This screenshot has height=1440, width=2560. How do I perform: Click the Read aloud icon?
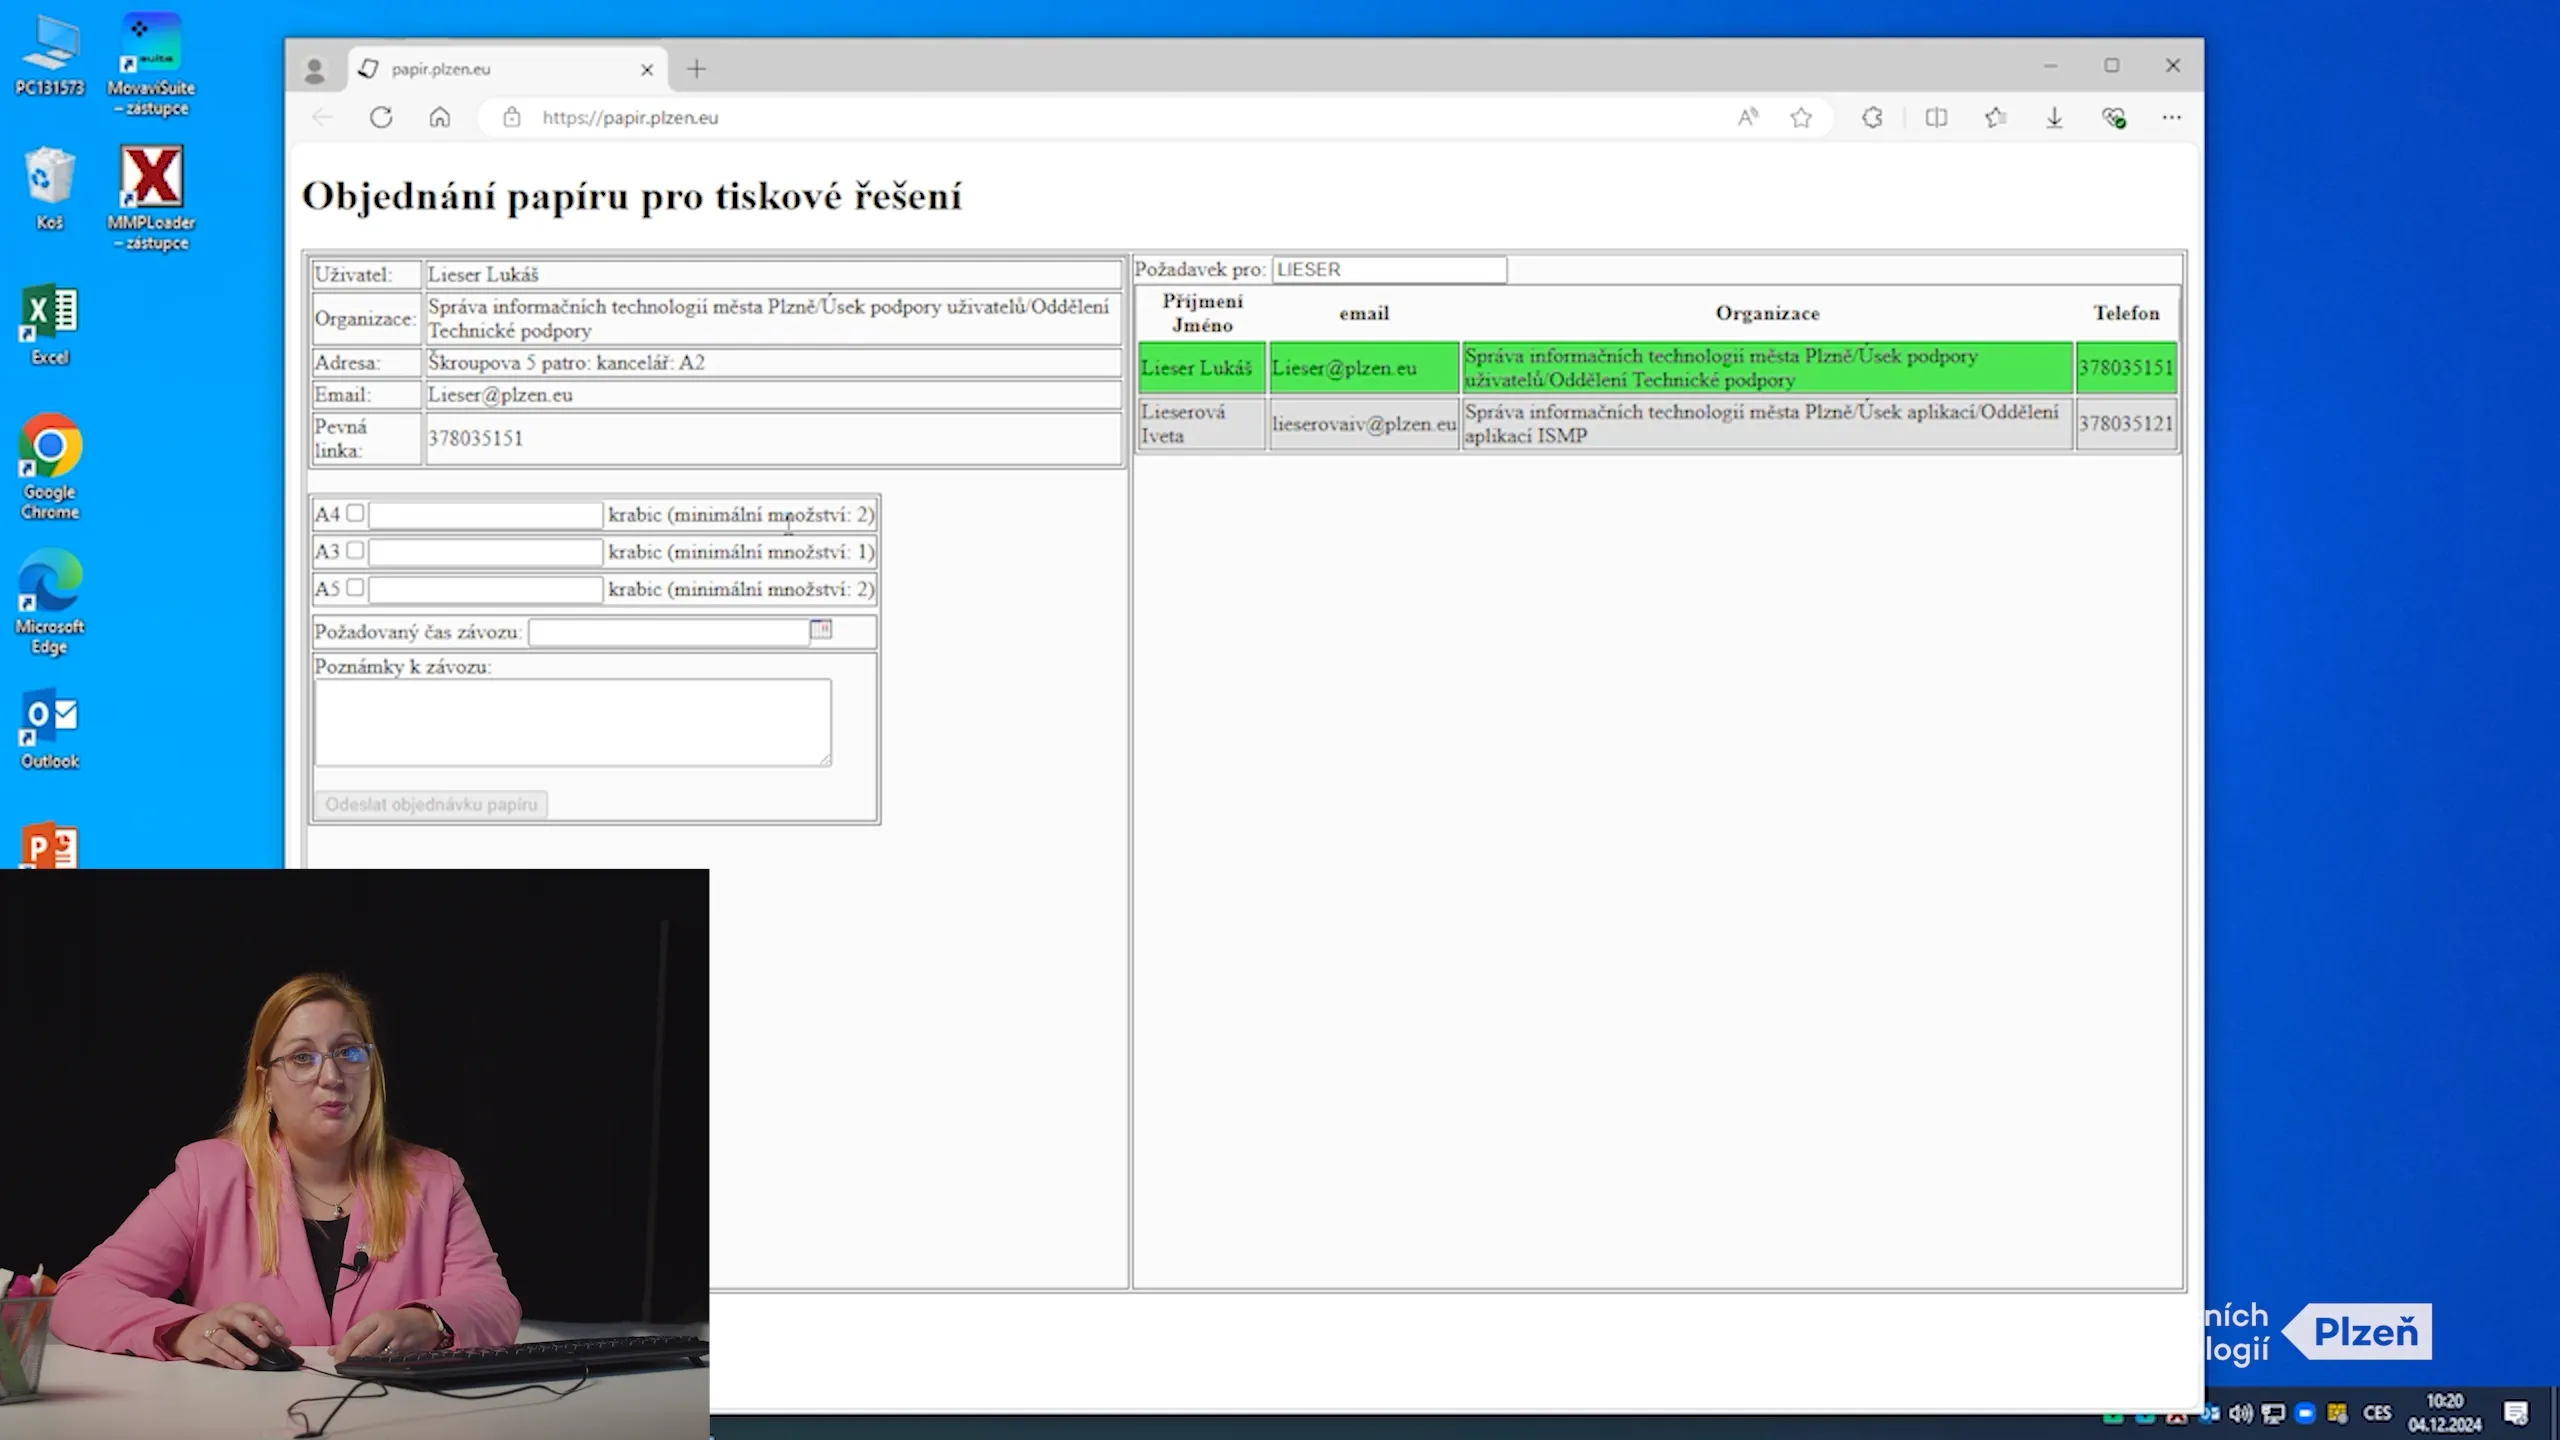(1747, 117)
